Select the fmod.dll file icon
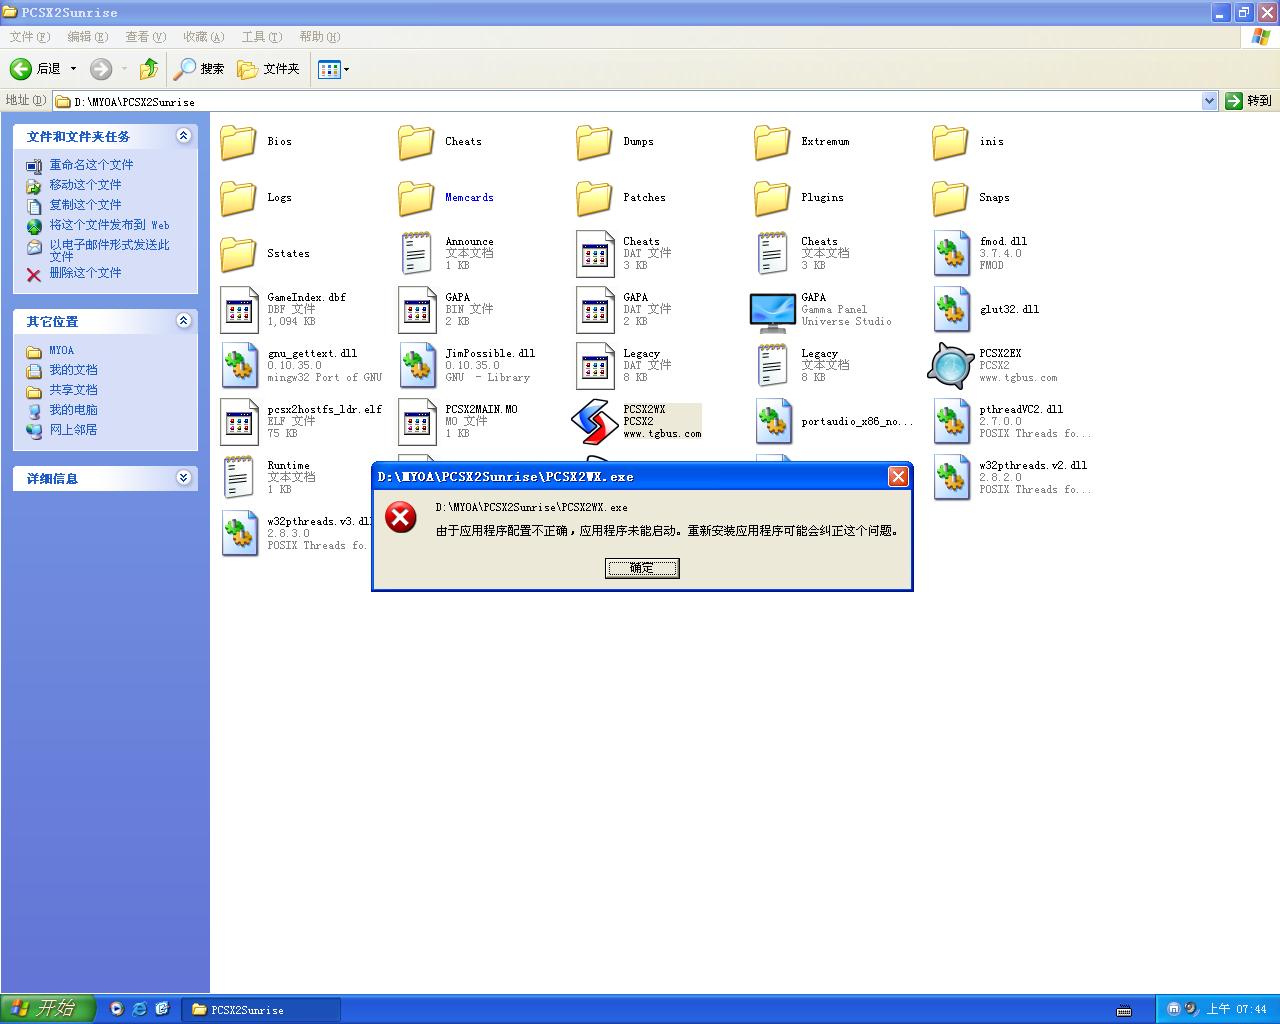 coord(951,254)
